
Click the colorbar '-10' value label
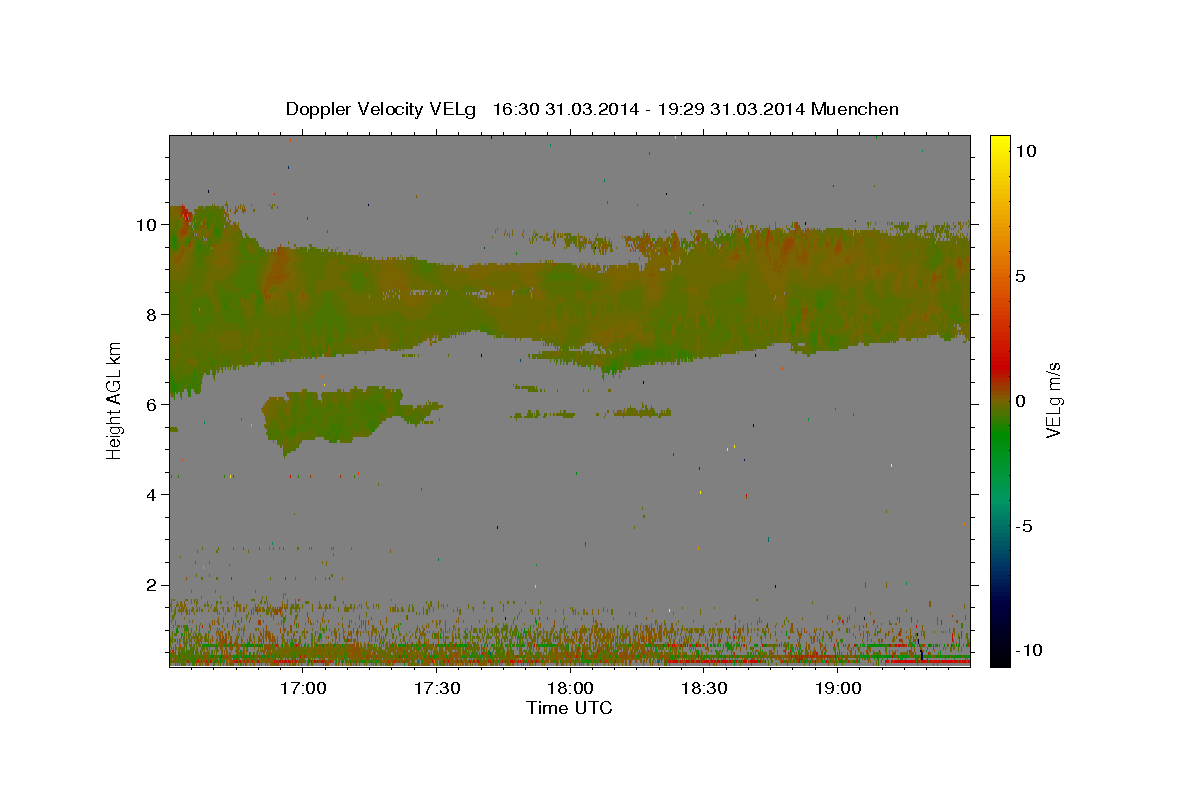click(1027, 651)
